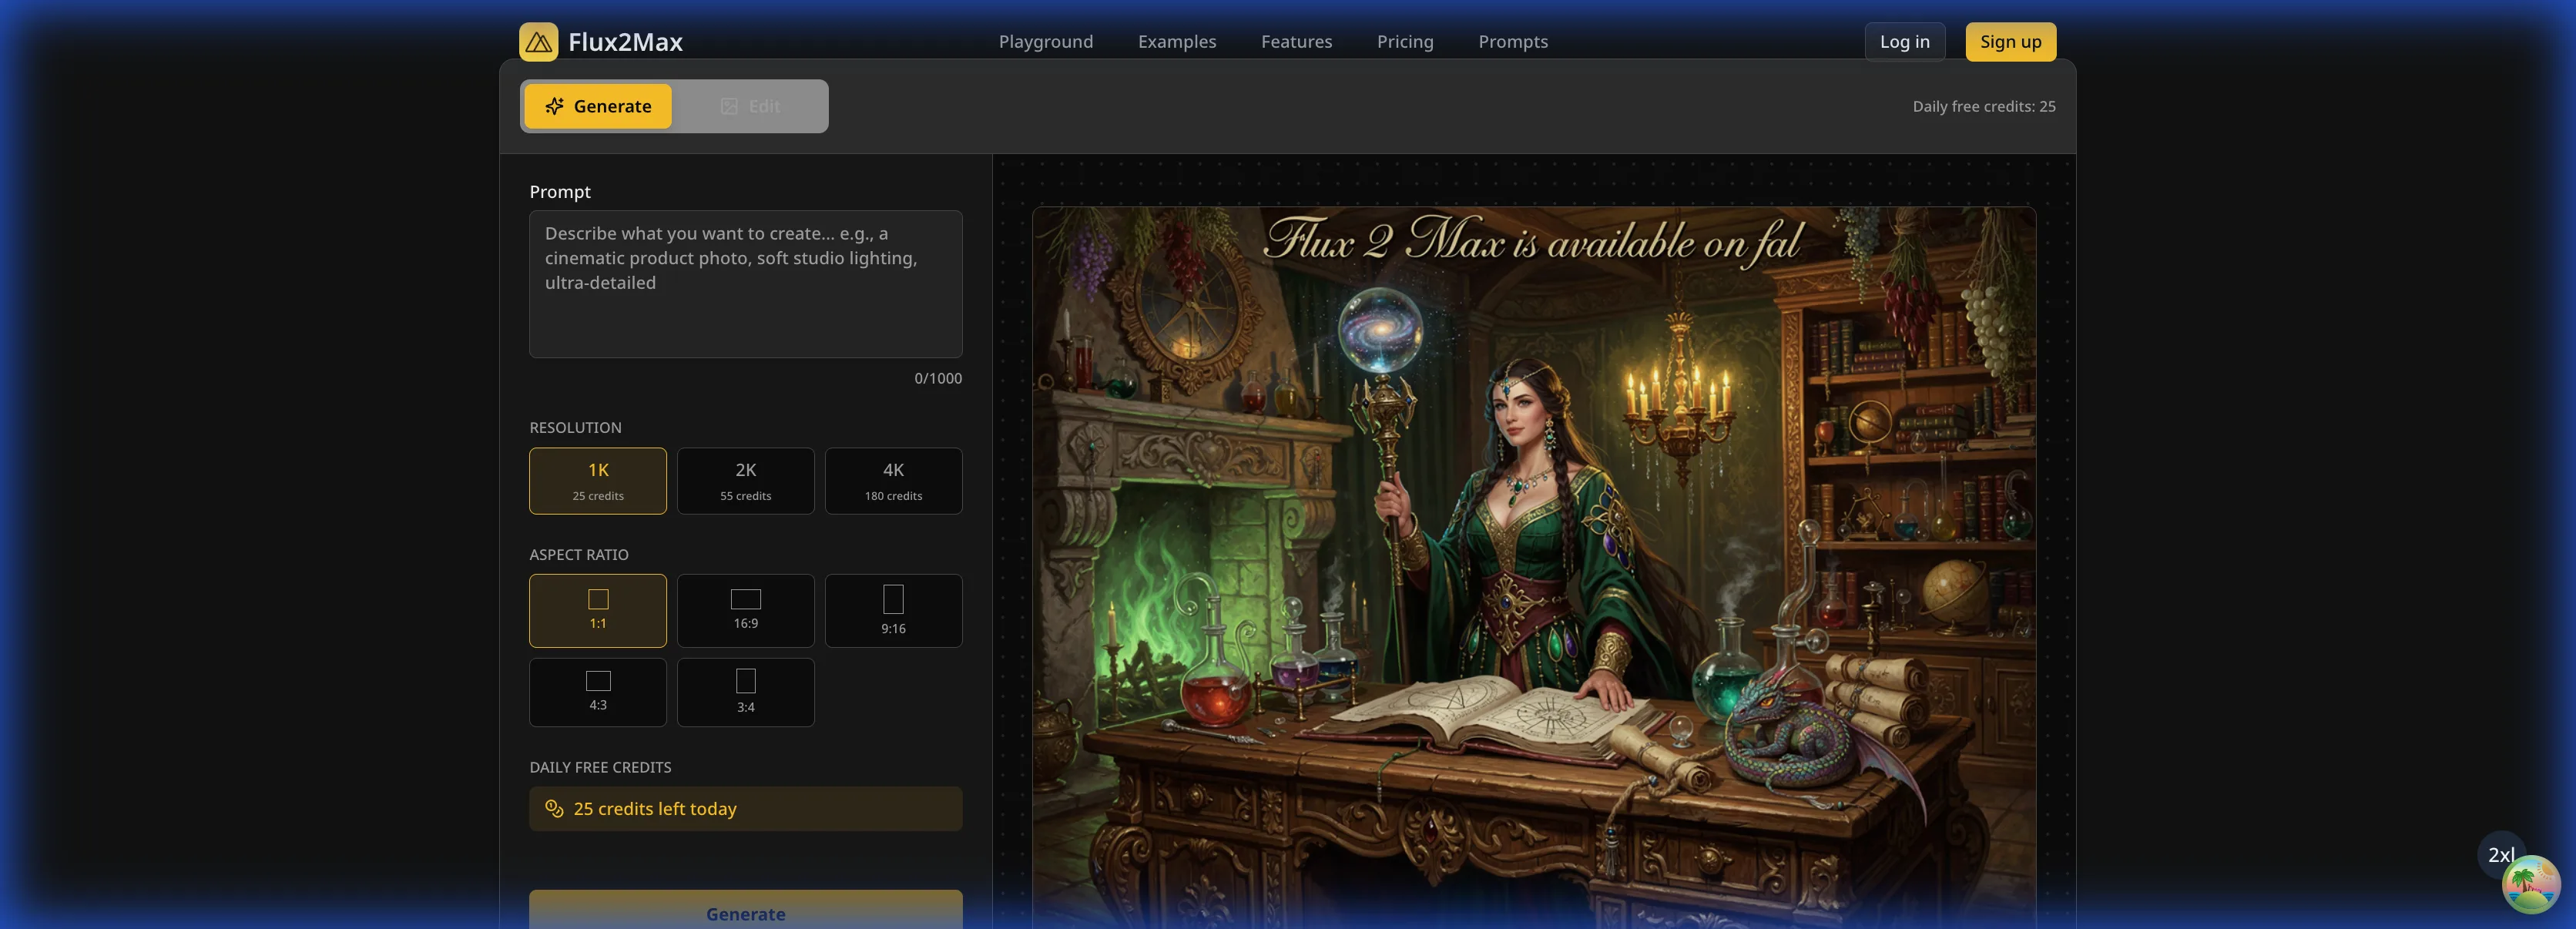Select 2K resolution for 55 credits
2576x929 pixels.
click(x=746, y=481)
